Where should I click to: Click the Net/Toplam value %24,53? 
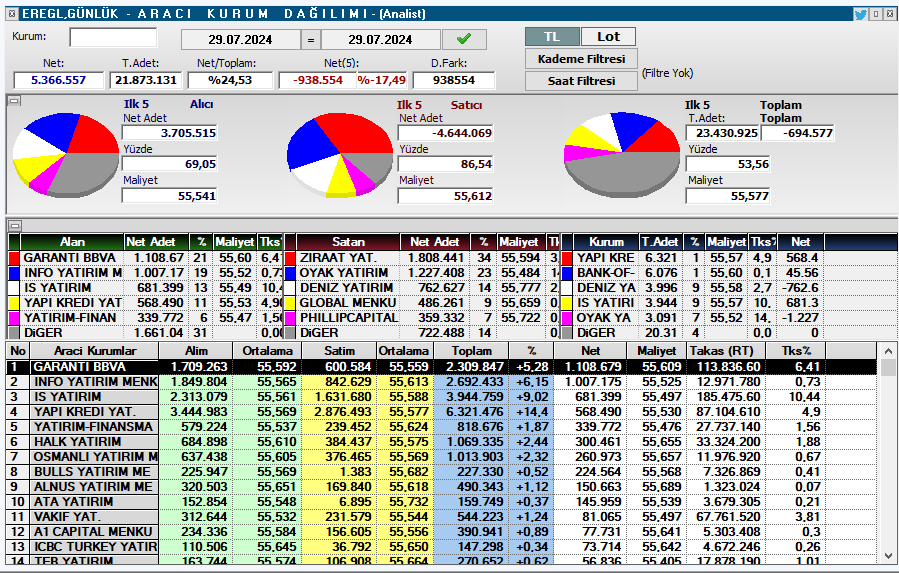pyautogui.click(x=230, y=80)
